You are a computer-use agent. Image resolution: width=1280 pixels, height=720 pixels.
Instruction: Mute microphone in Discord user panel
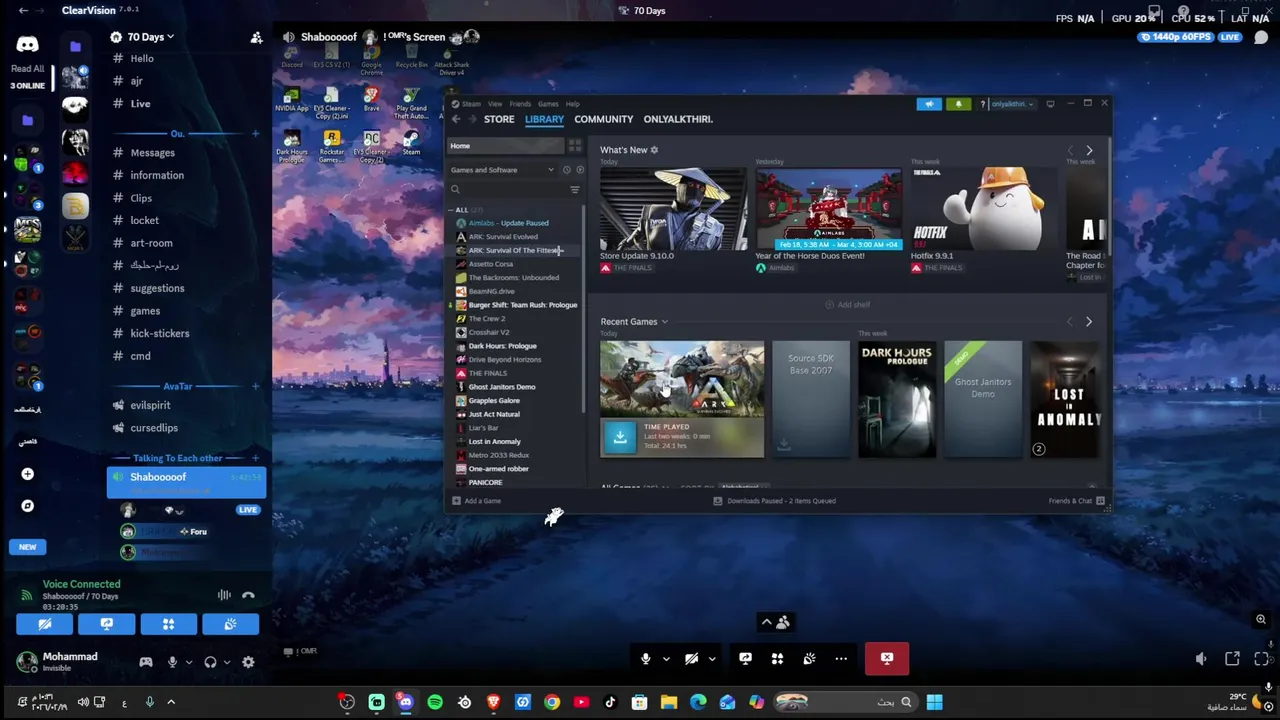(172, 662)
